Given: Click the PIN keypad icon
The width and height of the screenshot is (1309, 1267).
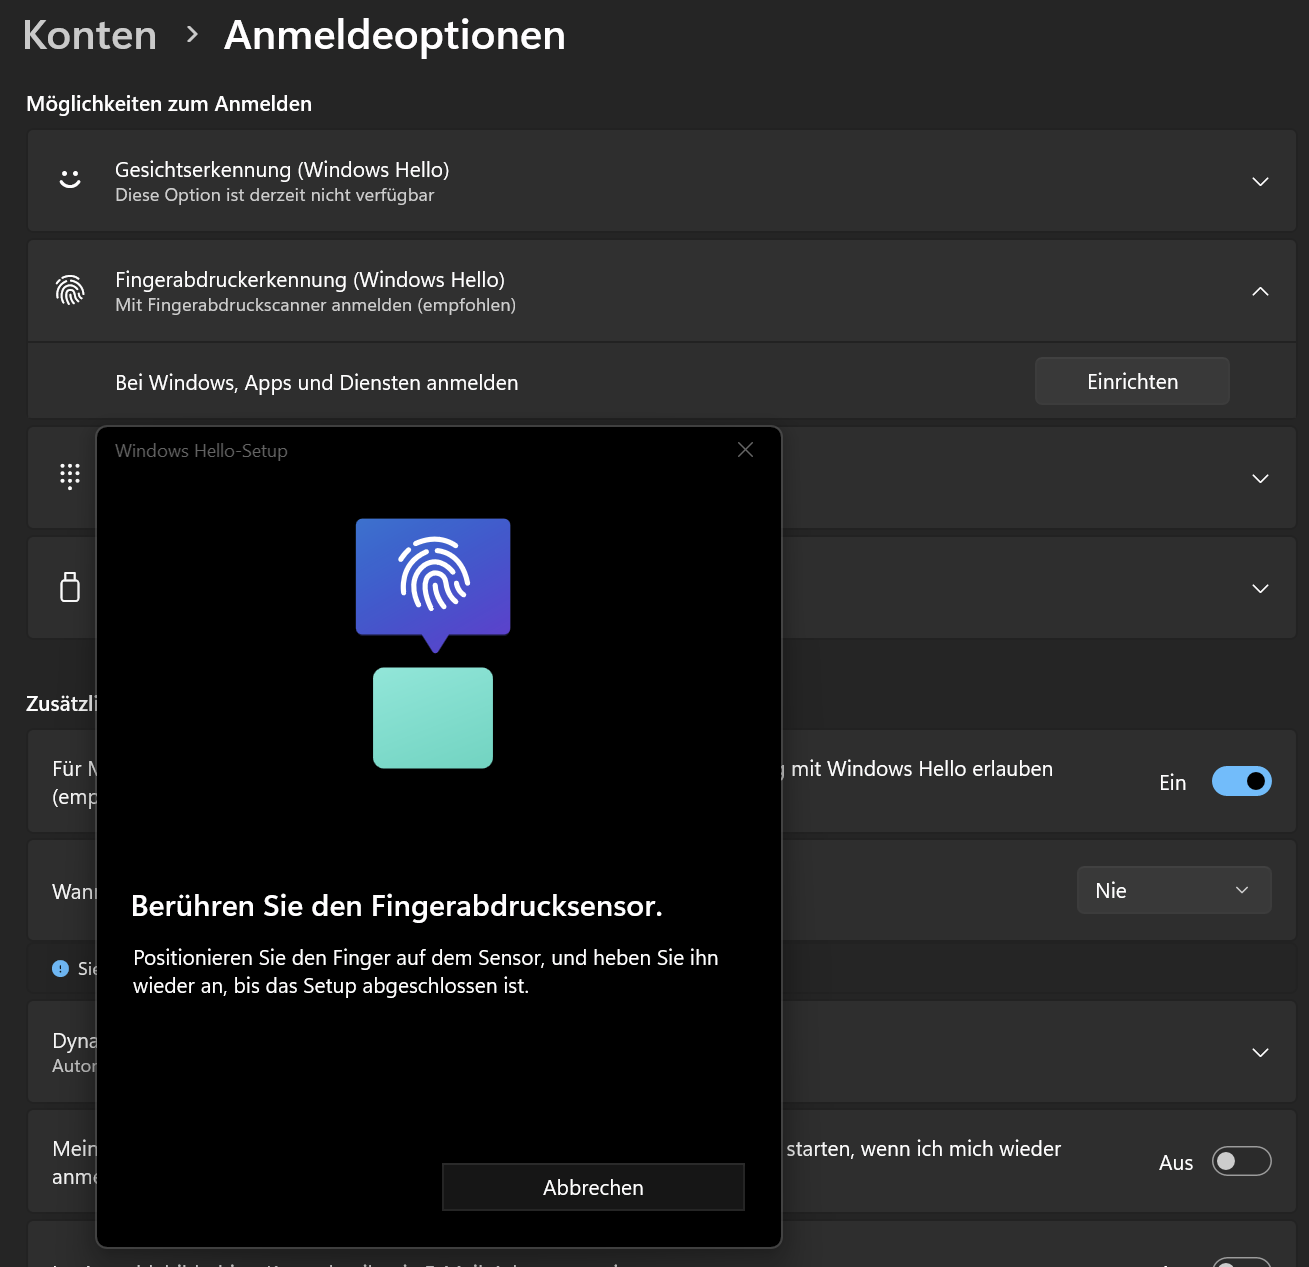Looking at the screenshot, I should [70, 477].
